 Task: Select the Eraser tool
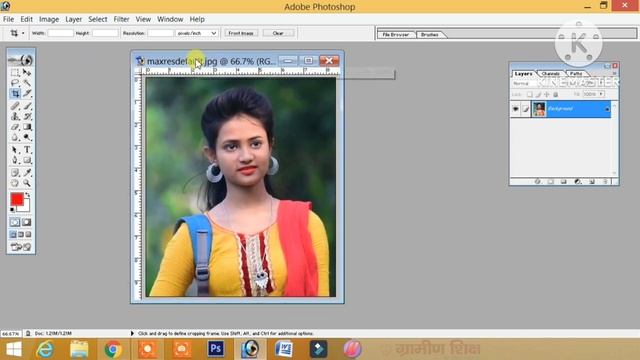pyautogui.click(x=15, y=127)
